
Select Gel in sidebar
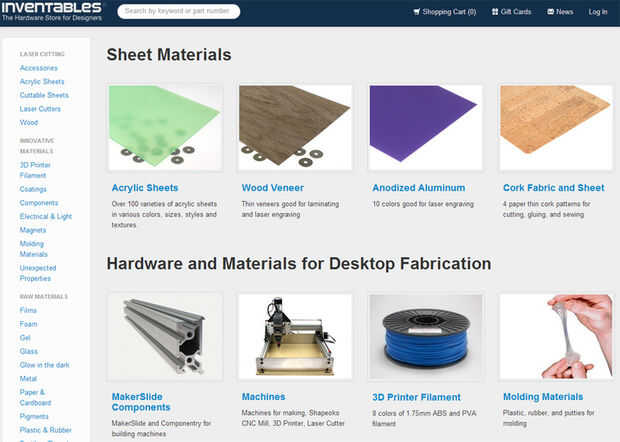tap(25, 338)
